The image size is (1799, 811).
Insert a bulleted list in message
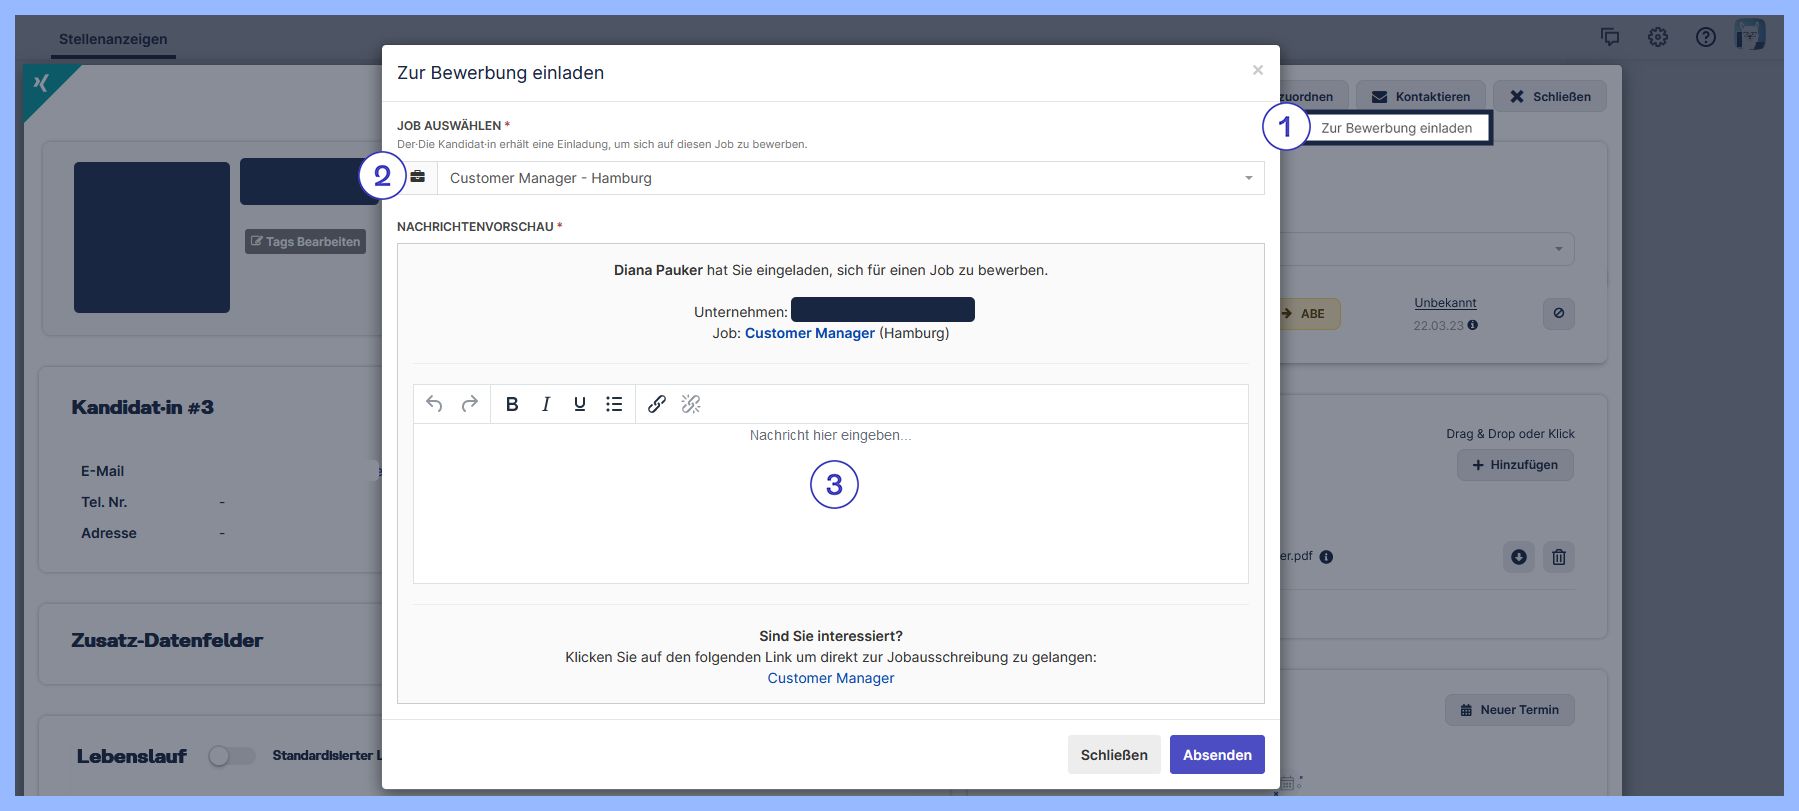tap(614, 404)
